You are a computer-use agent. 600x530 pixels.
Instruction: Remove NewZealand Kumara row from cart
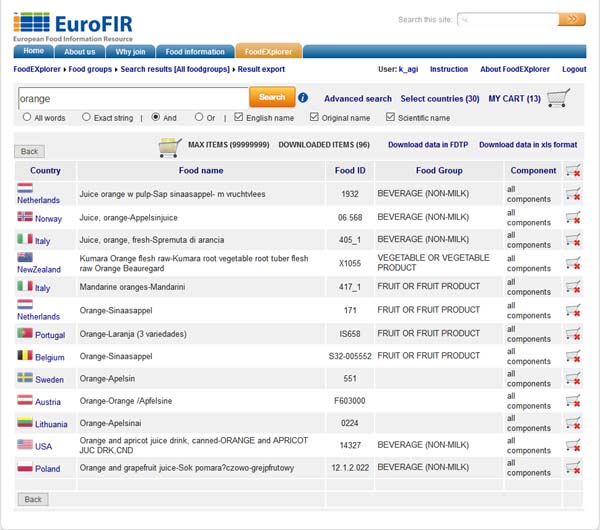point(573,263)
